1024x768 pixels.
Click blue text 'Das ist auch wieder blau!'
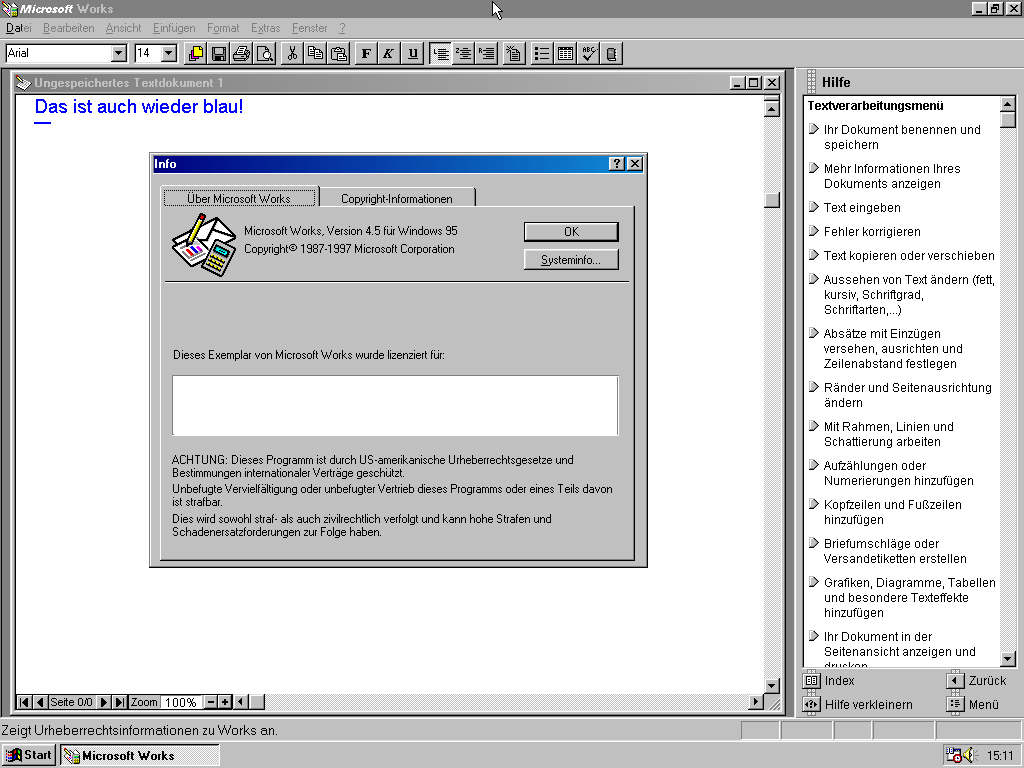point(138,106)
